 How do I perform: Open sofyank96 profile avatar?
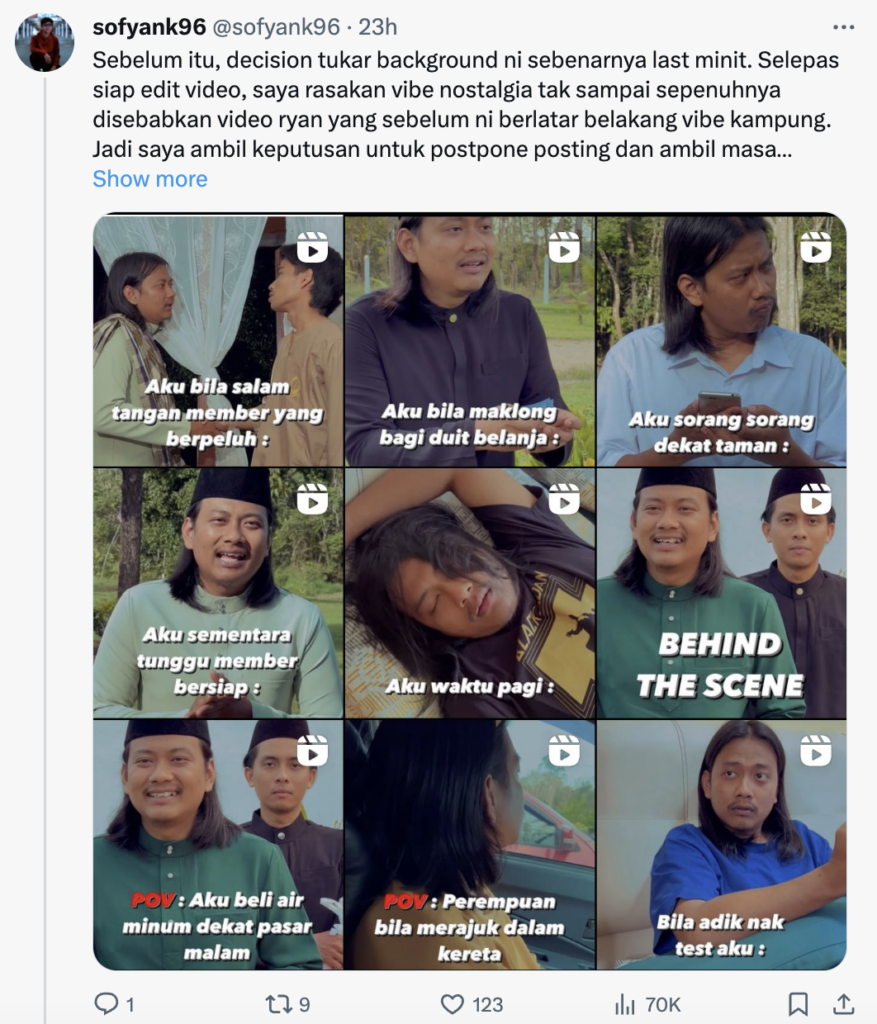[x=44, y=42]
